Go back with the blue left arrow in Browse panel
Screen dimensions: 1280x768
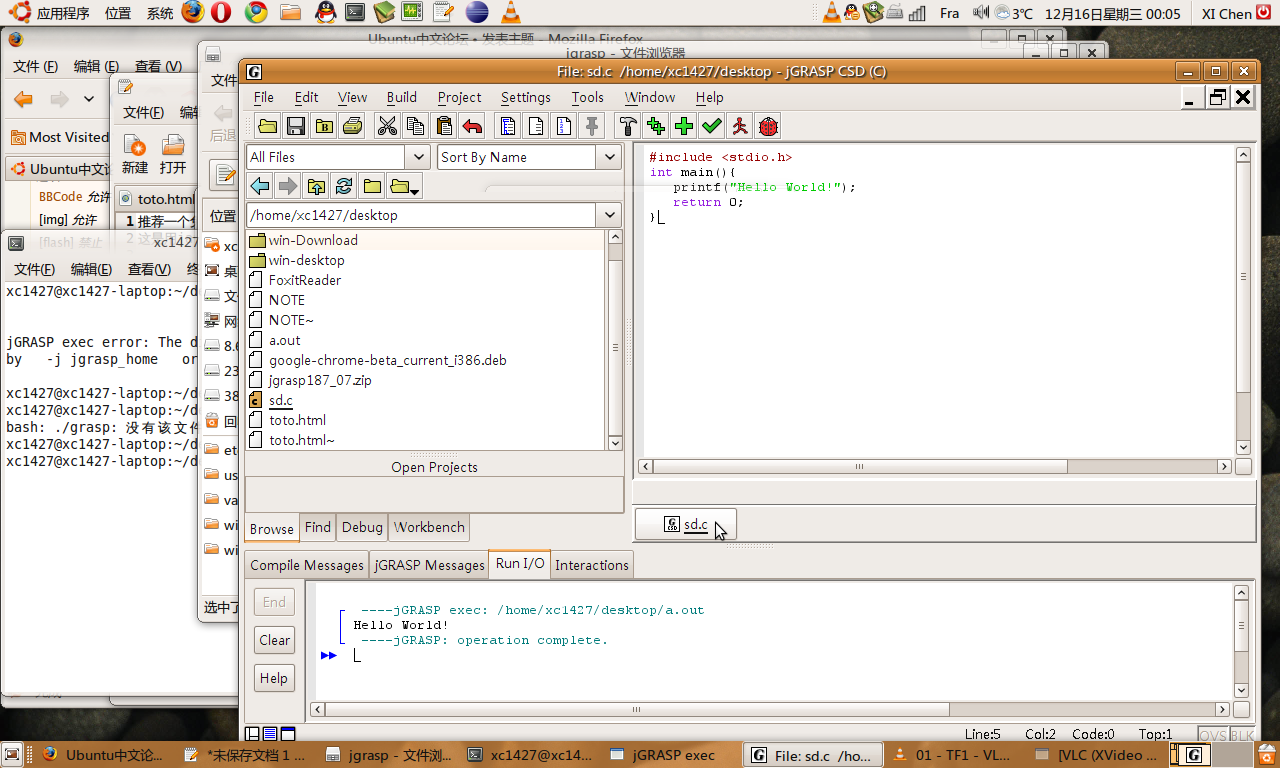coord(260,186)
